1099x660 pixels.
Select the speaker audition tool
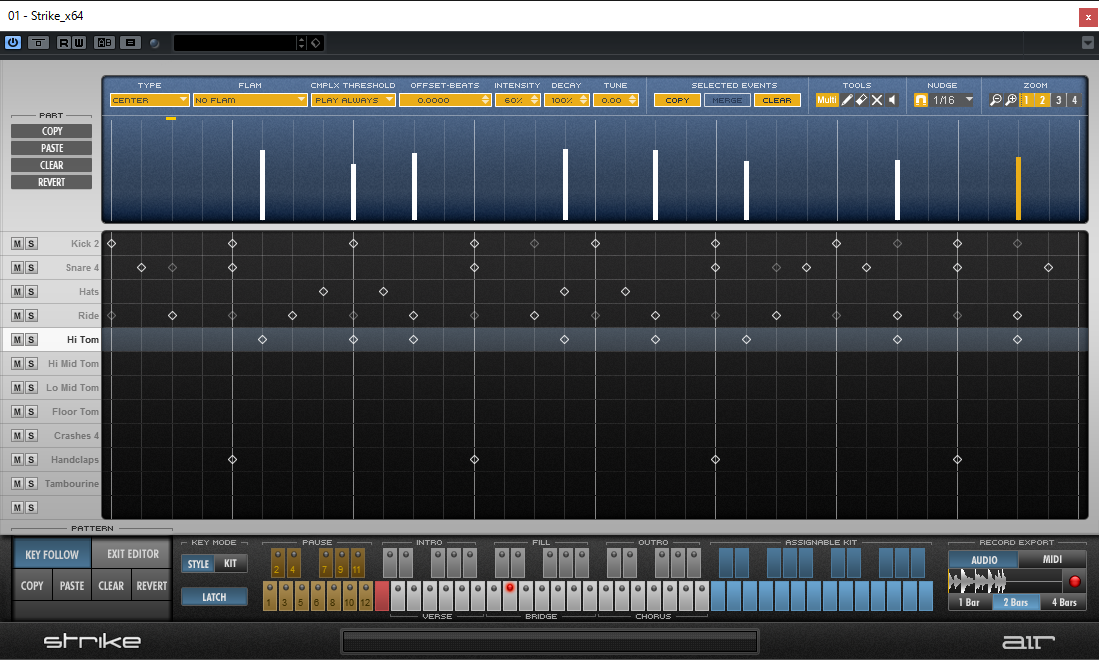[x=892, y=100]
